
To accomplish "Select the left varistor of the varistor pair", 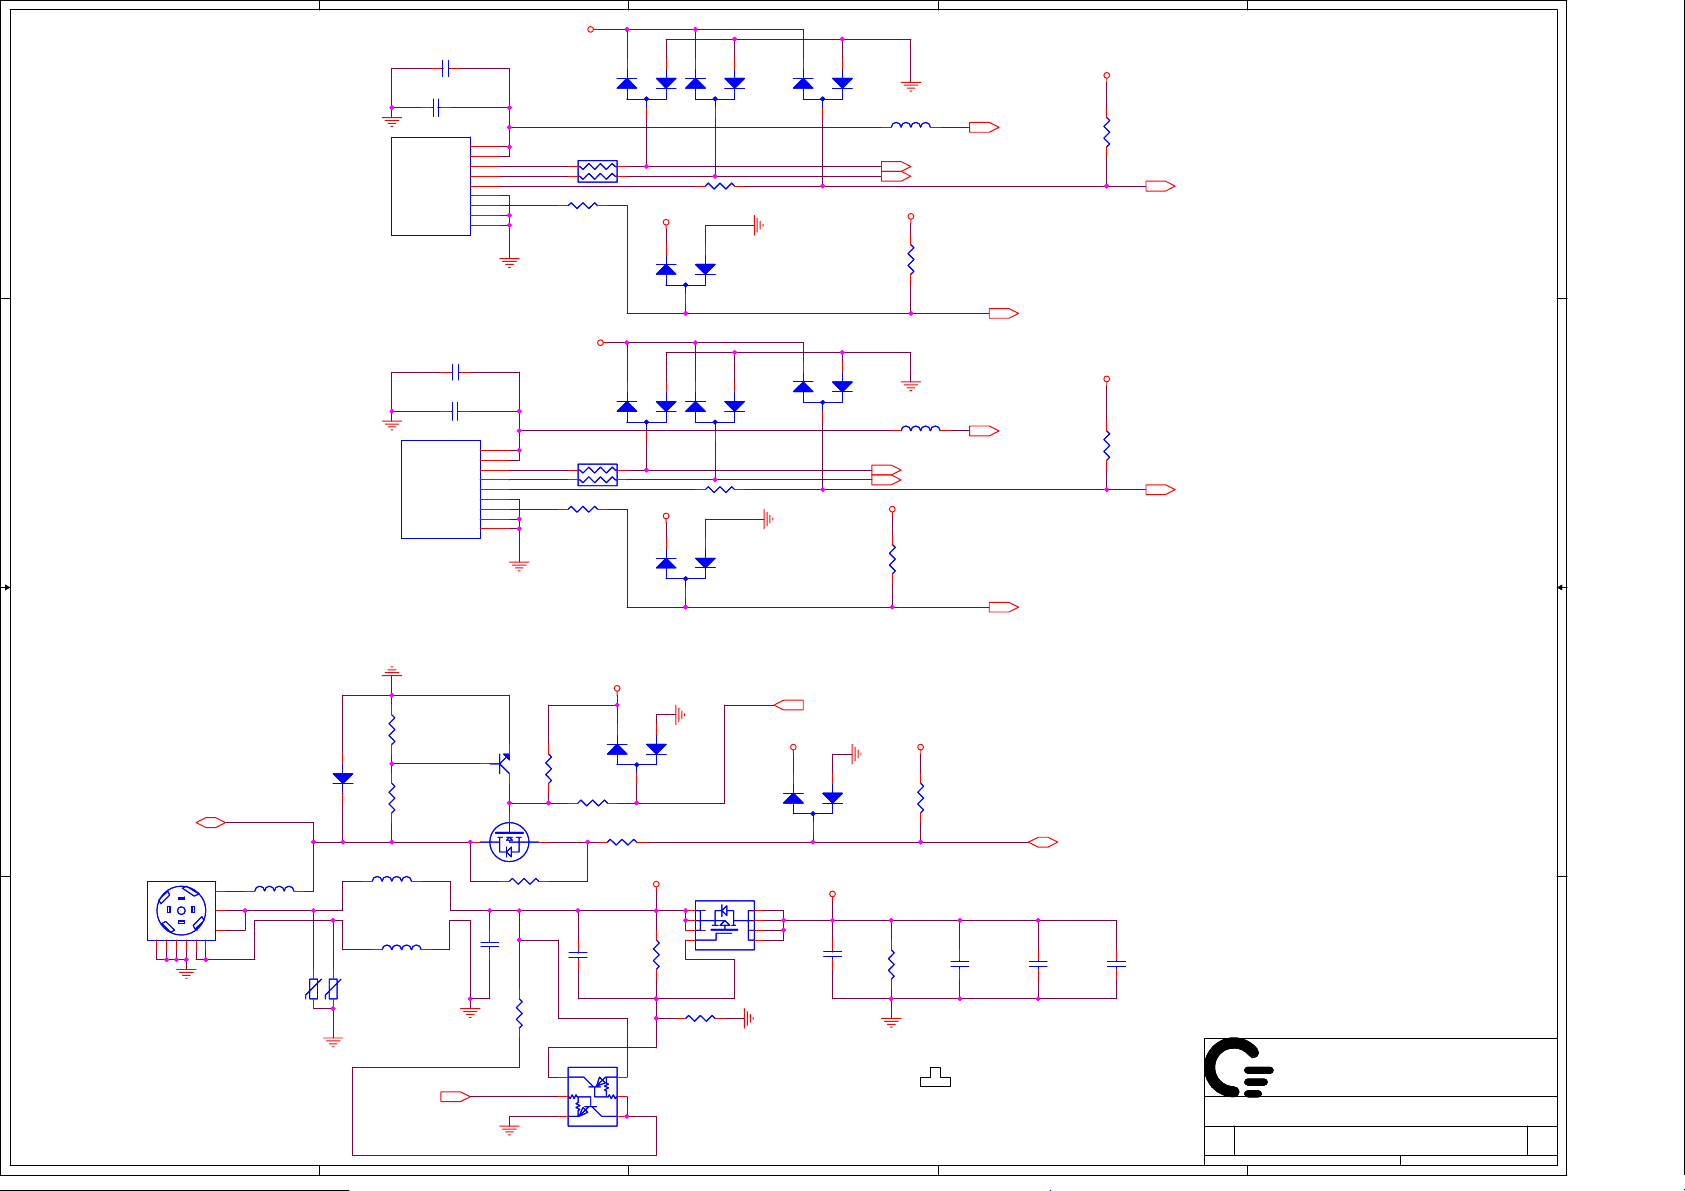I will click(314, 989).
